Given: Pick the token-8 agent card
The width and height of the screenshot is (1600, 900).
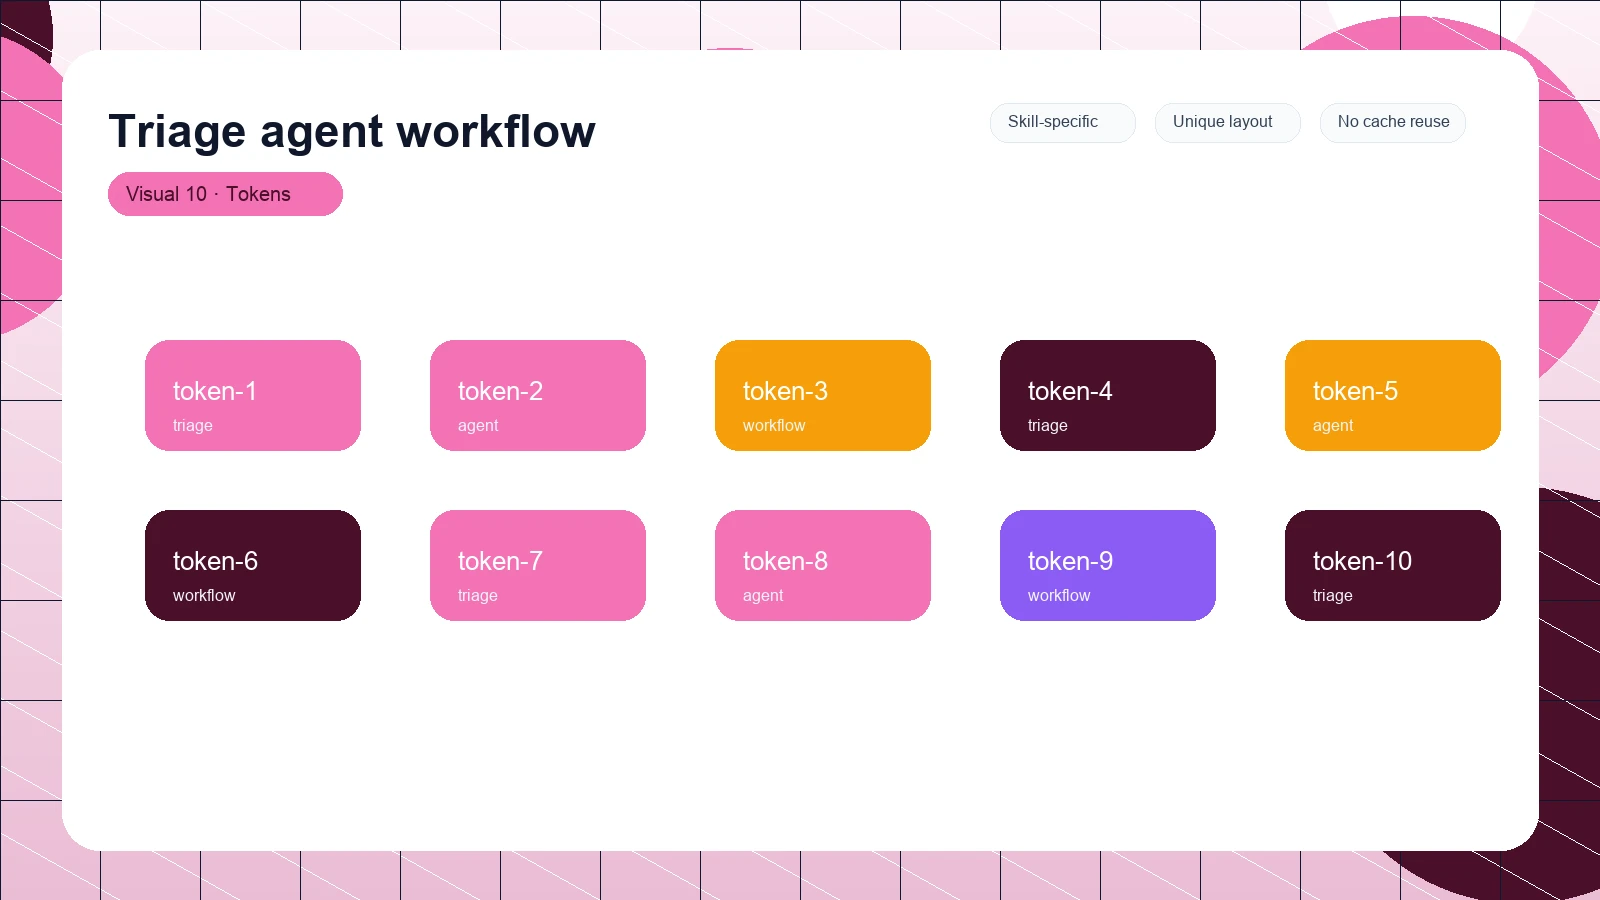Looking at the screenshot, I should 823,565.
